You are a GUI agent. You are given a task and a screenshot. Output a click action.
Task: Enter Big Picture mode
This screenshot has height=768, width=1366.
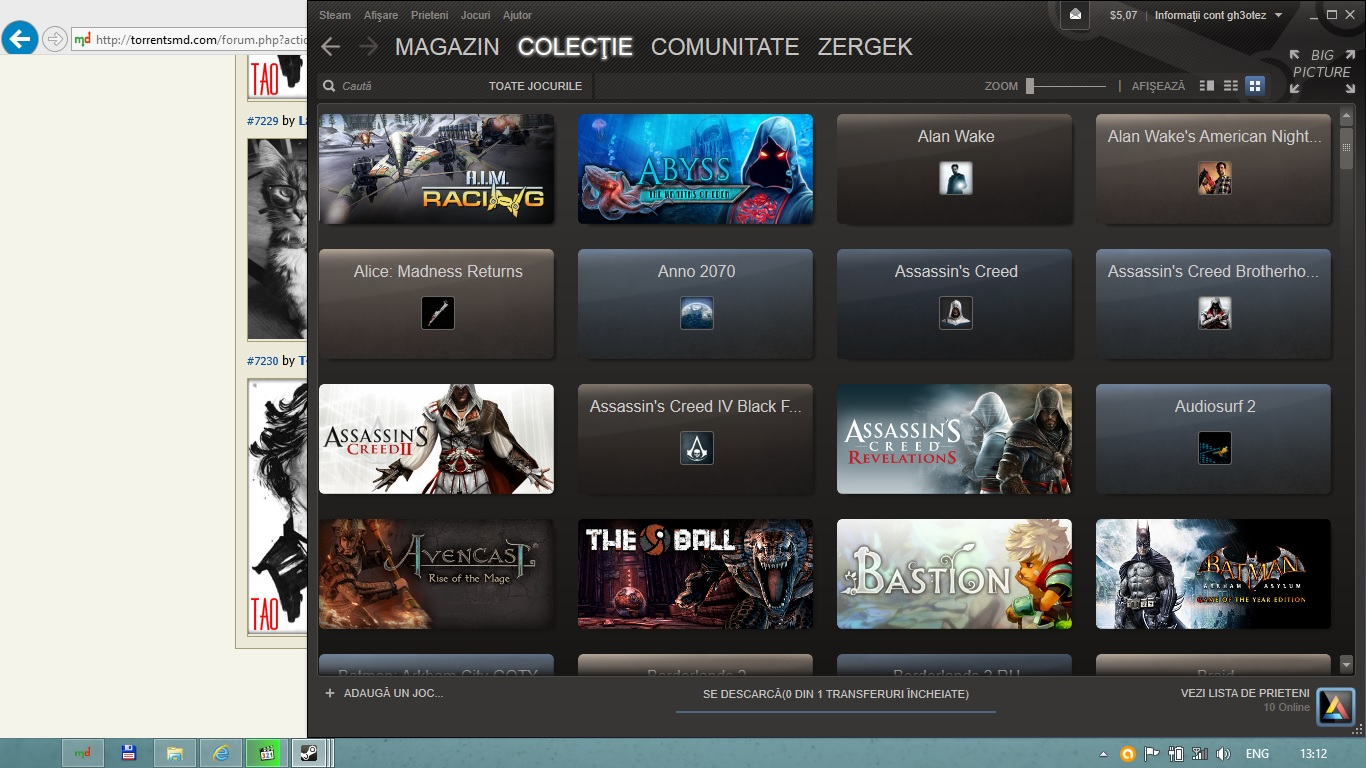1321,71
